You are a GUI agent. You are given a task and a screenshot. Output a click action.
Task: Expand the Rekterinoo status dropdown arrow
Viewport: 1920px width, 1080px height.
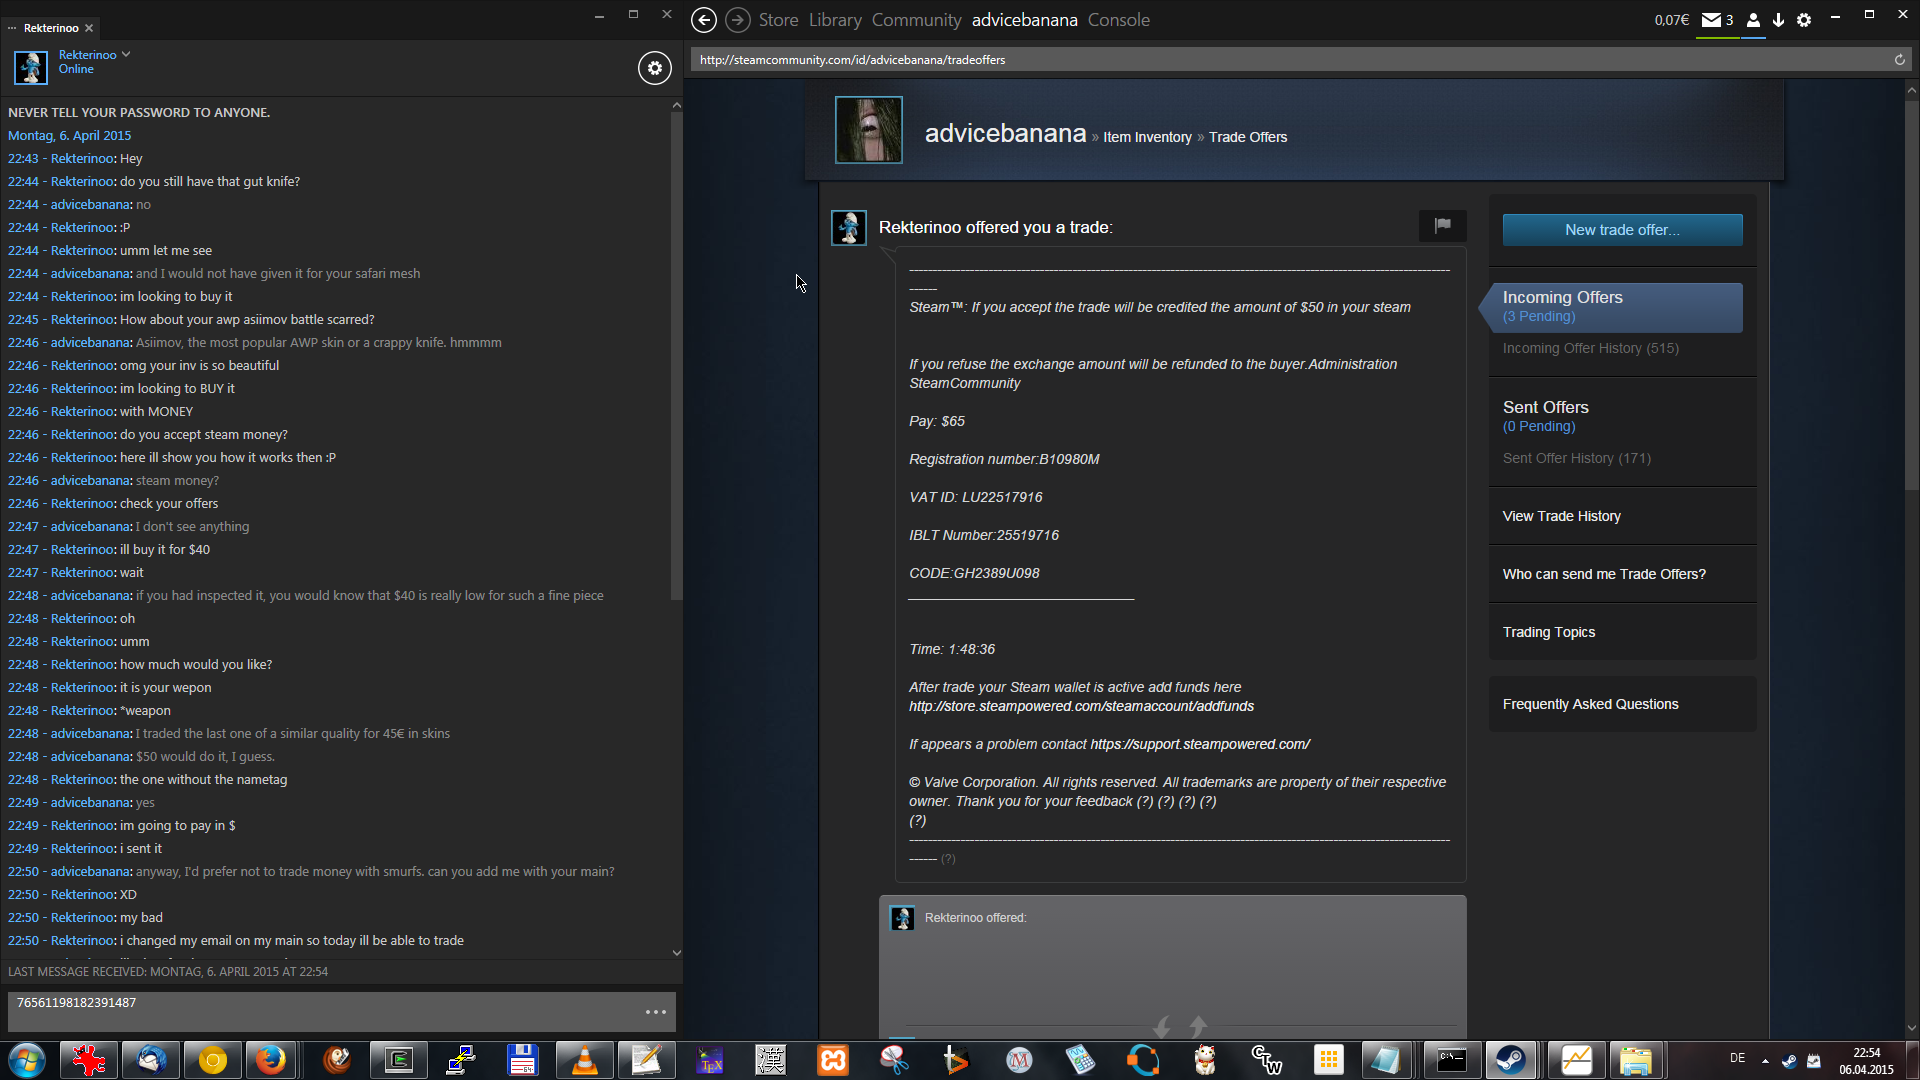[x=126, y=54]
